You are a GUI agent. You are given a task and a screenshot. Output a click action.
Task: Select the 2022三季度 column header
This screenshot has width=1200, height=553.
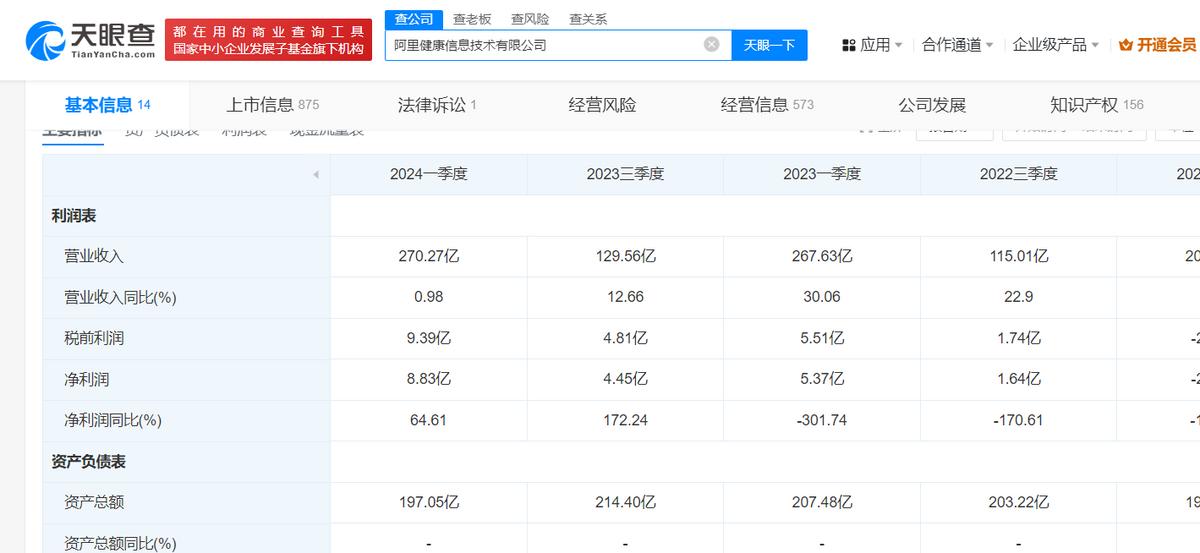tap(1018, 174)
